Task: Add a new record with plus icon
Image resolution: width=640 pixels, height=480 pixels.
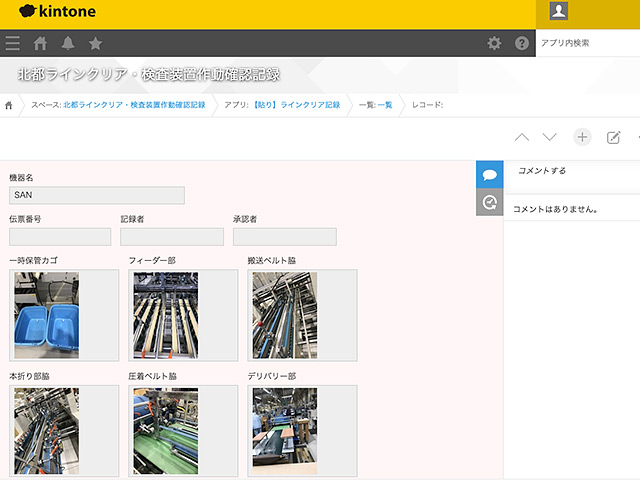Action: [582, 137]
